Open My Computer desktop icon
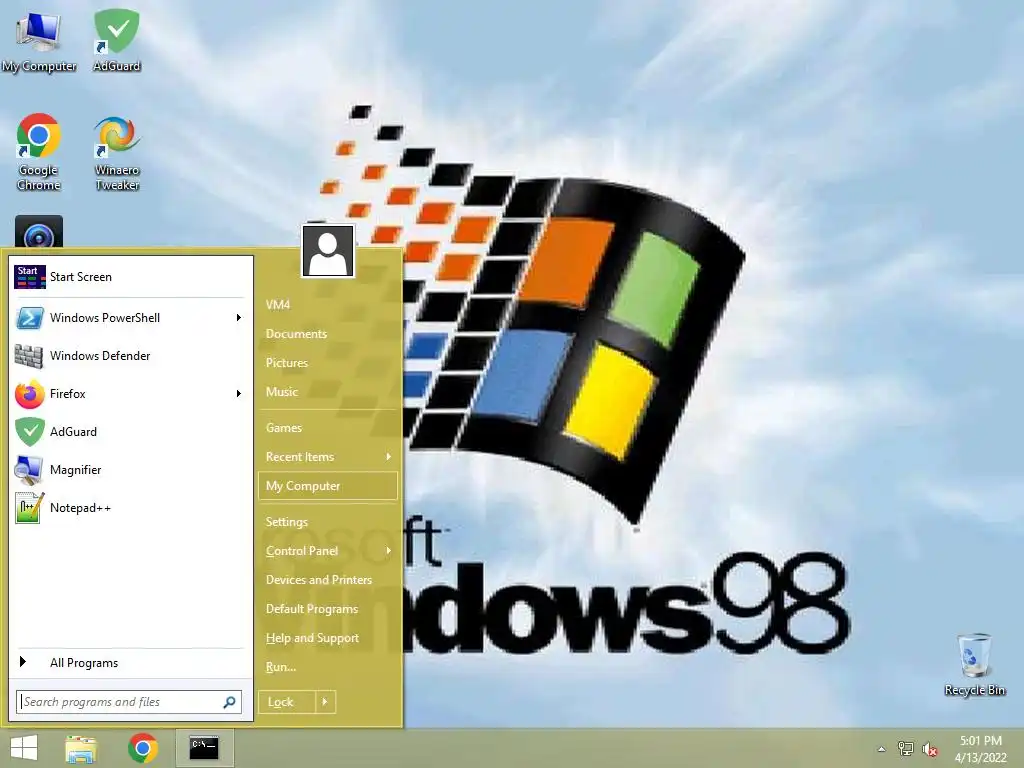Viewport: 1024px width, 768px height. point(39,40)
